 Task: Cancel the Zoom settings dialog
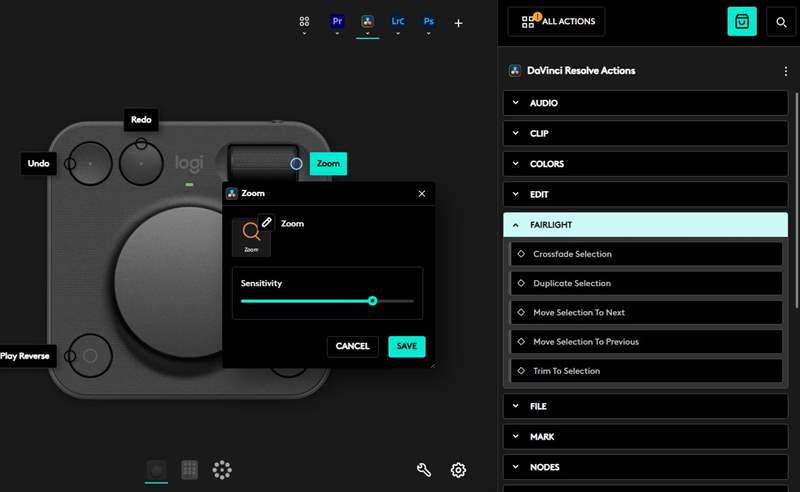[353, 346]
